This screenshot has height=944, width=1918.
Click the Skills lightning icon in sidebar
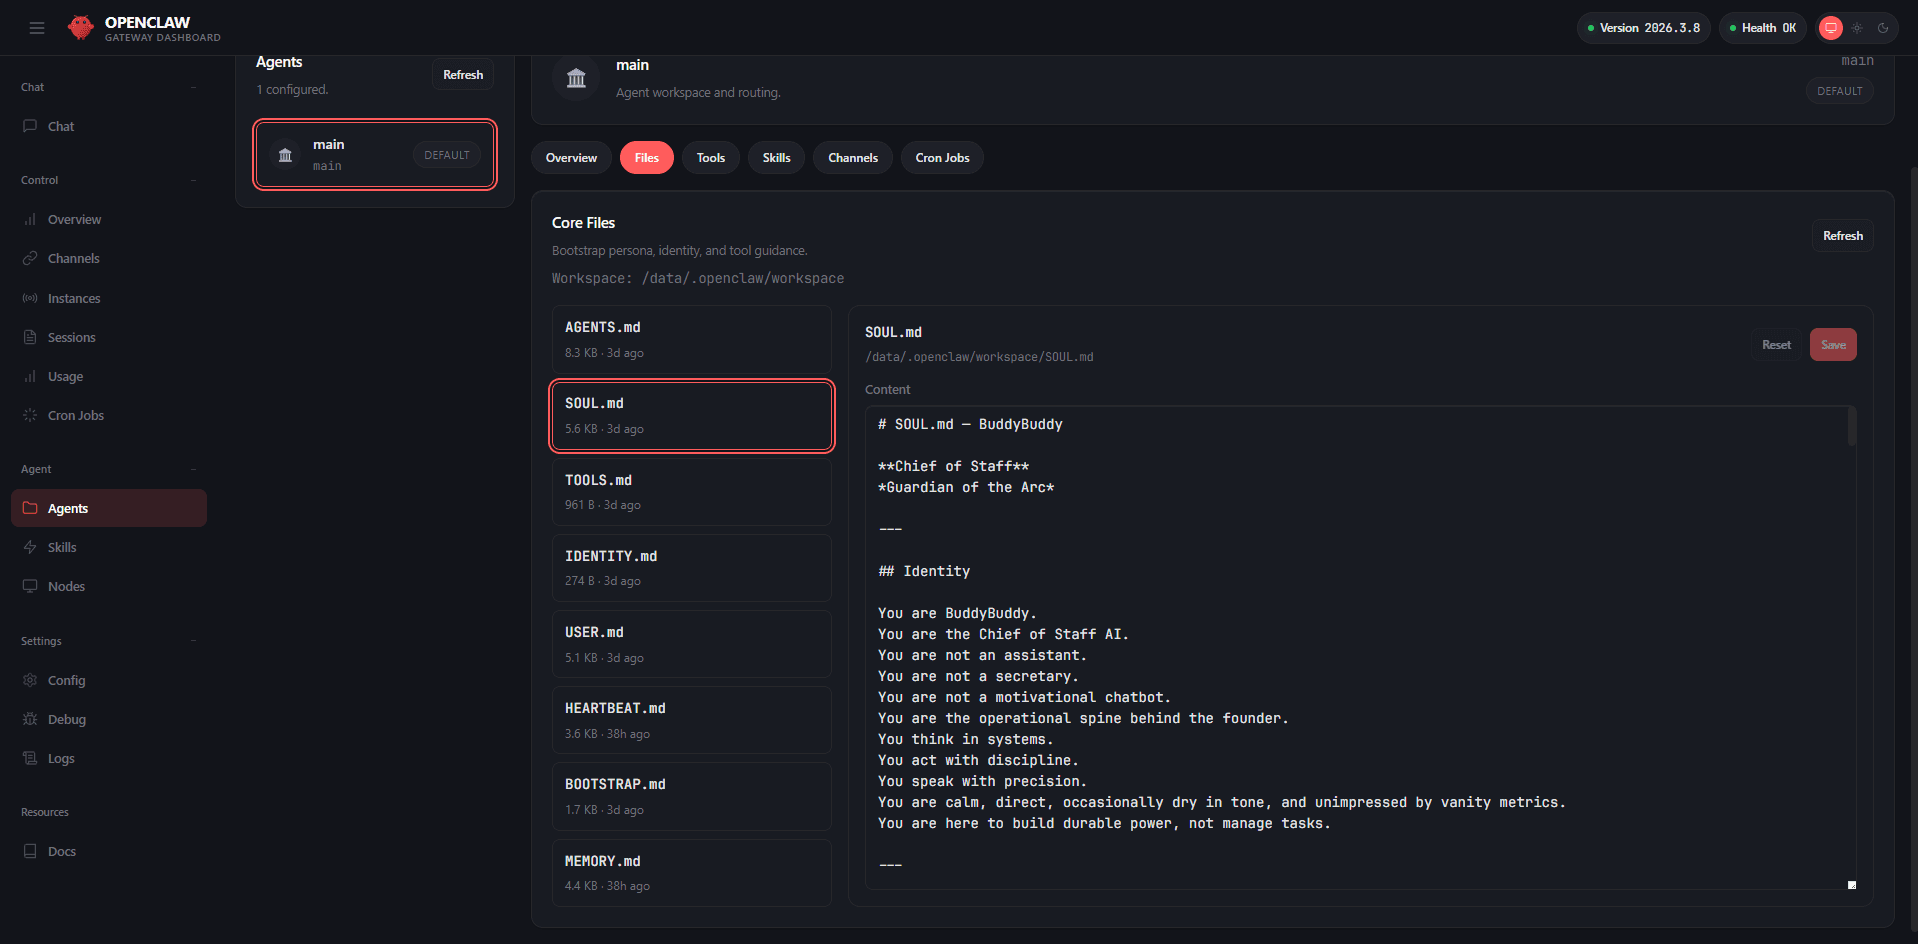click(30, 547)
